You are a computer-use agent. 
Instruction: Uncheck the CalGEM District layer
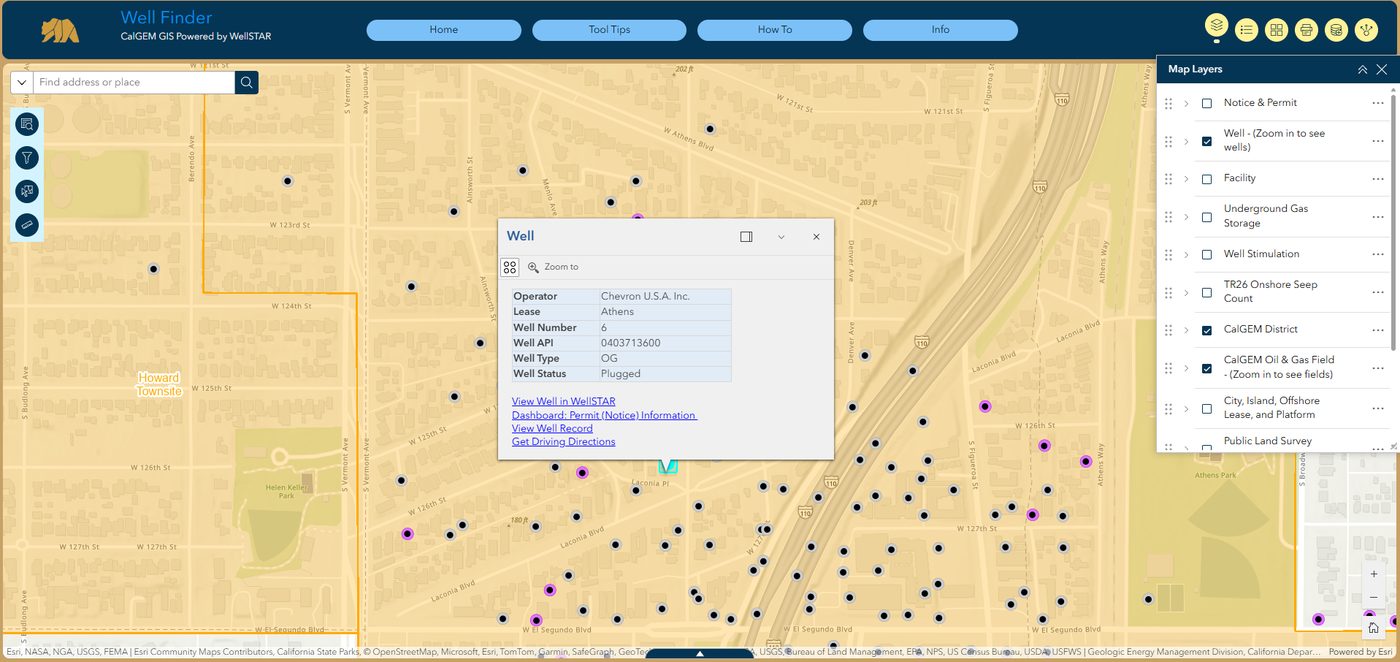click(x=1207, y=330)
